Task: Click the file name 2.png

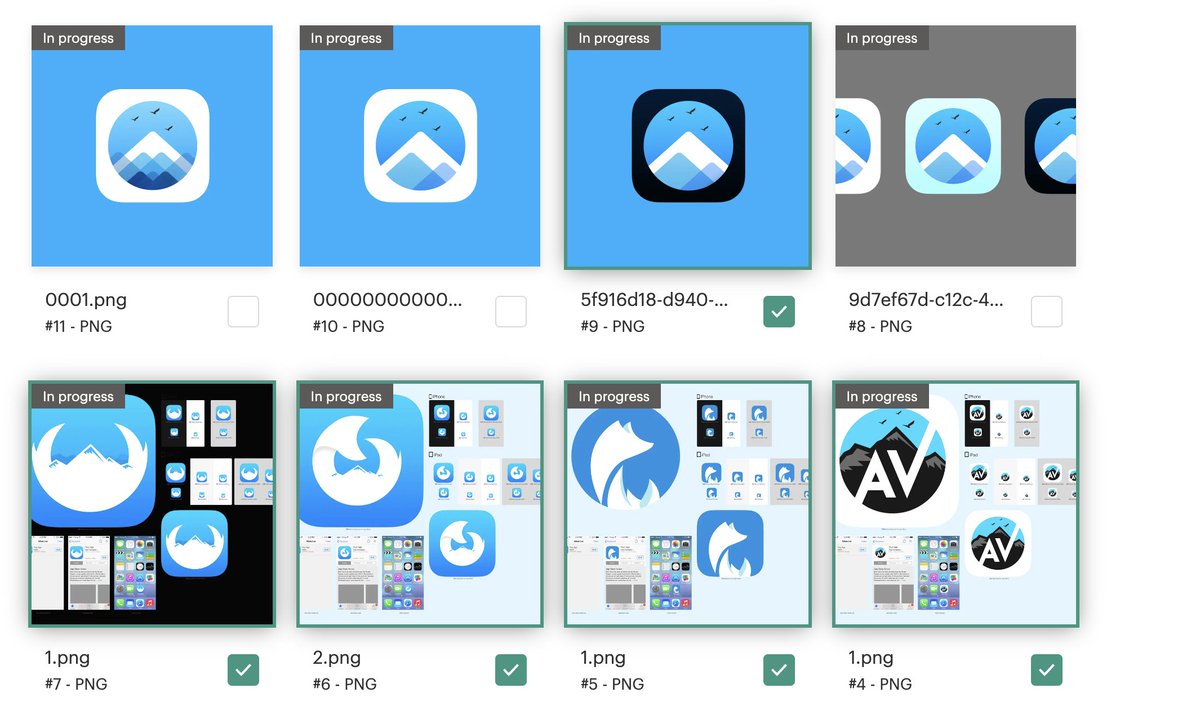Action: point(337,658)
